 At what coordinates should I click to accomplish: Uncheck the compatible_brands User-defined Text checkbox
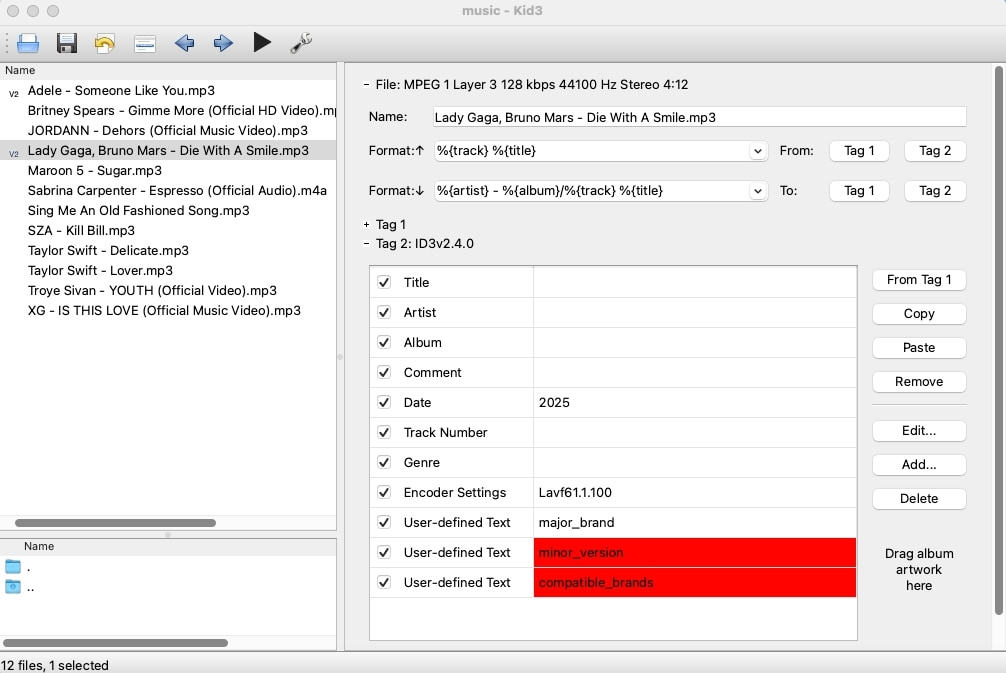click(x=384, y=583)
